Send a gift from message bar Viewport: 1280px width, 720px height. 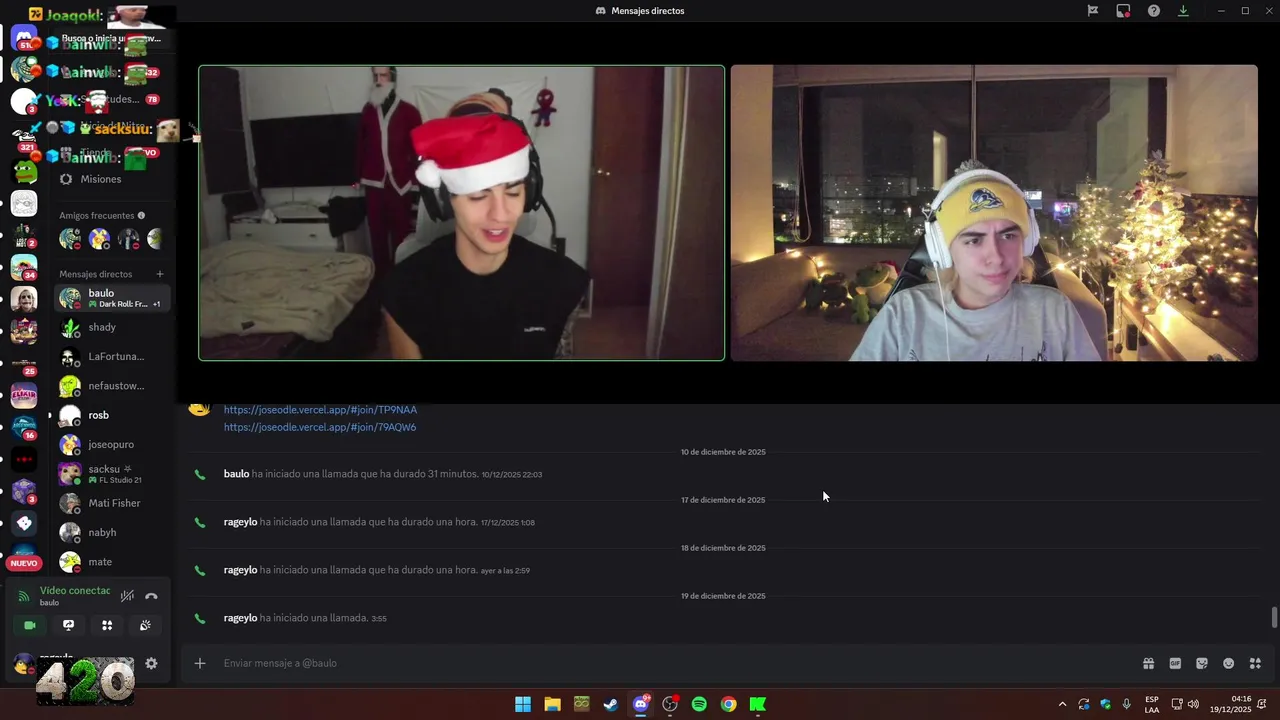tap(1149, 663)
